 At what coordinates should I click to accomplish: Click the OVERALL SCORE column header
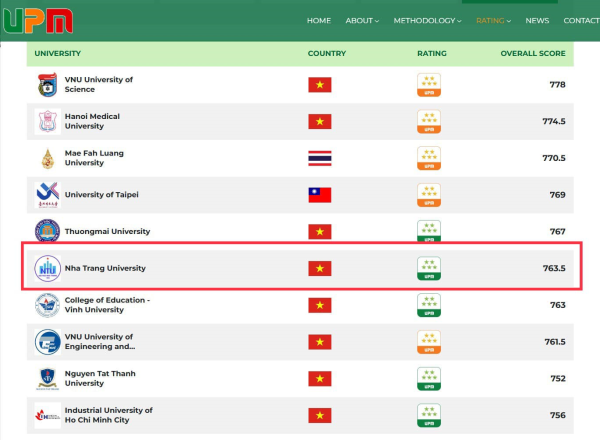(x=532, y=53)
